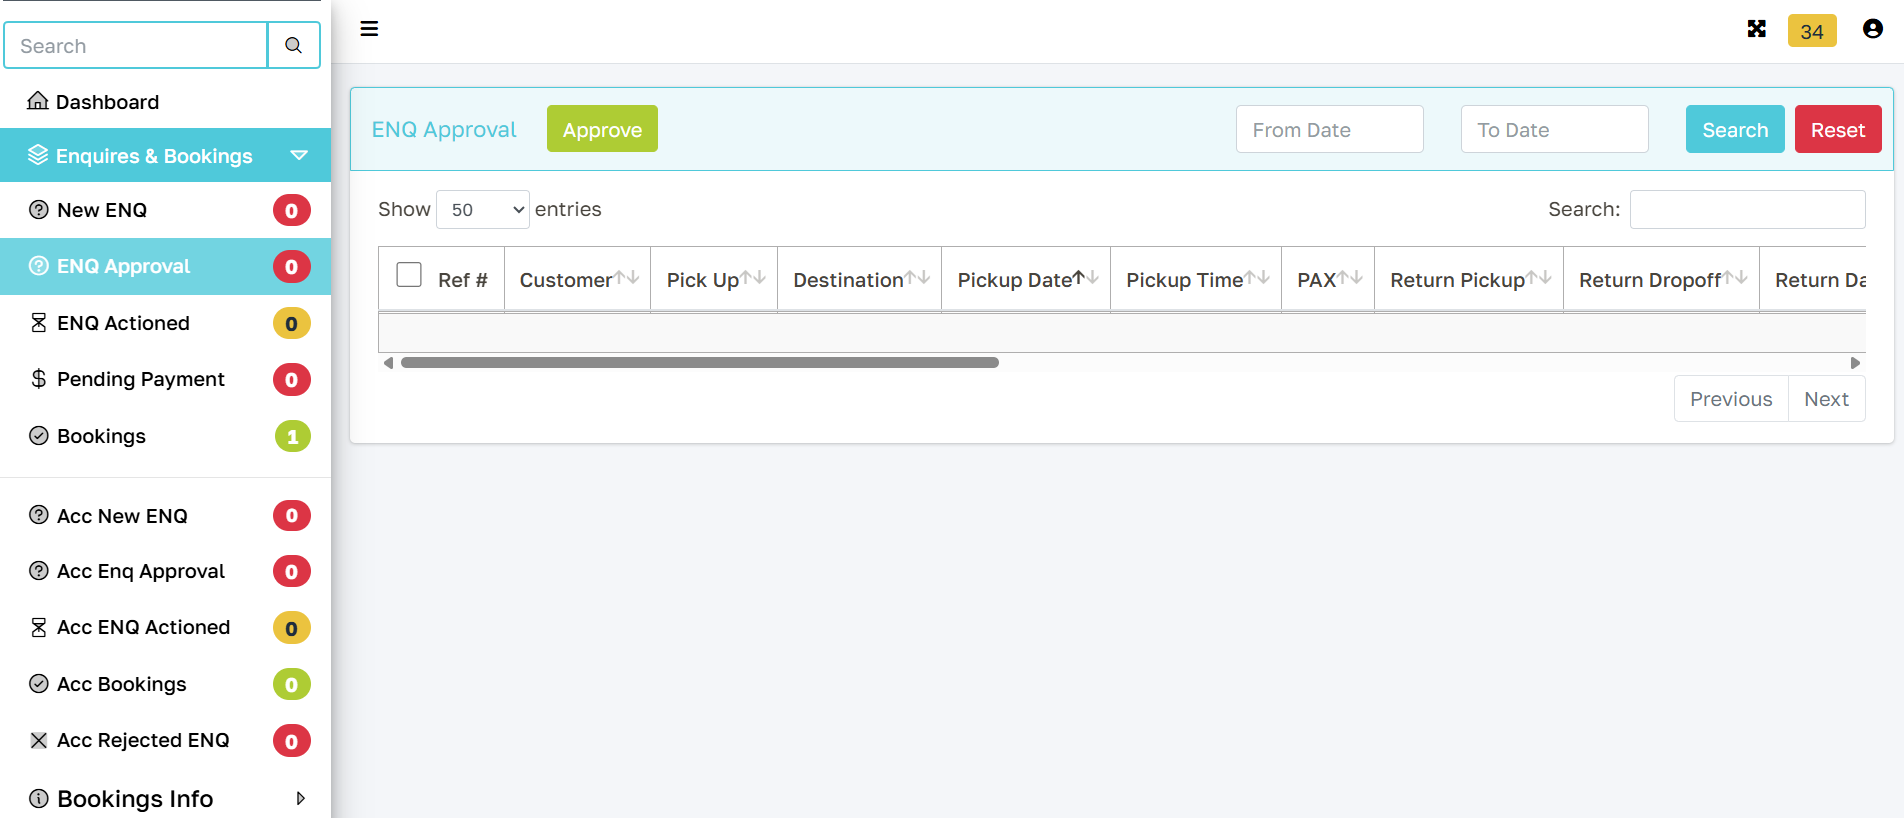1904x818 pixels.
Task: Open the Show entries dropdown
Action: [x=483, y=210]
